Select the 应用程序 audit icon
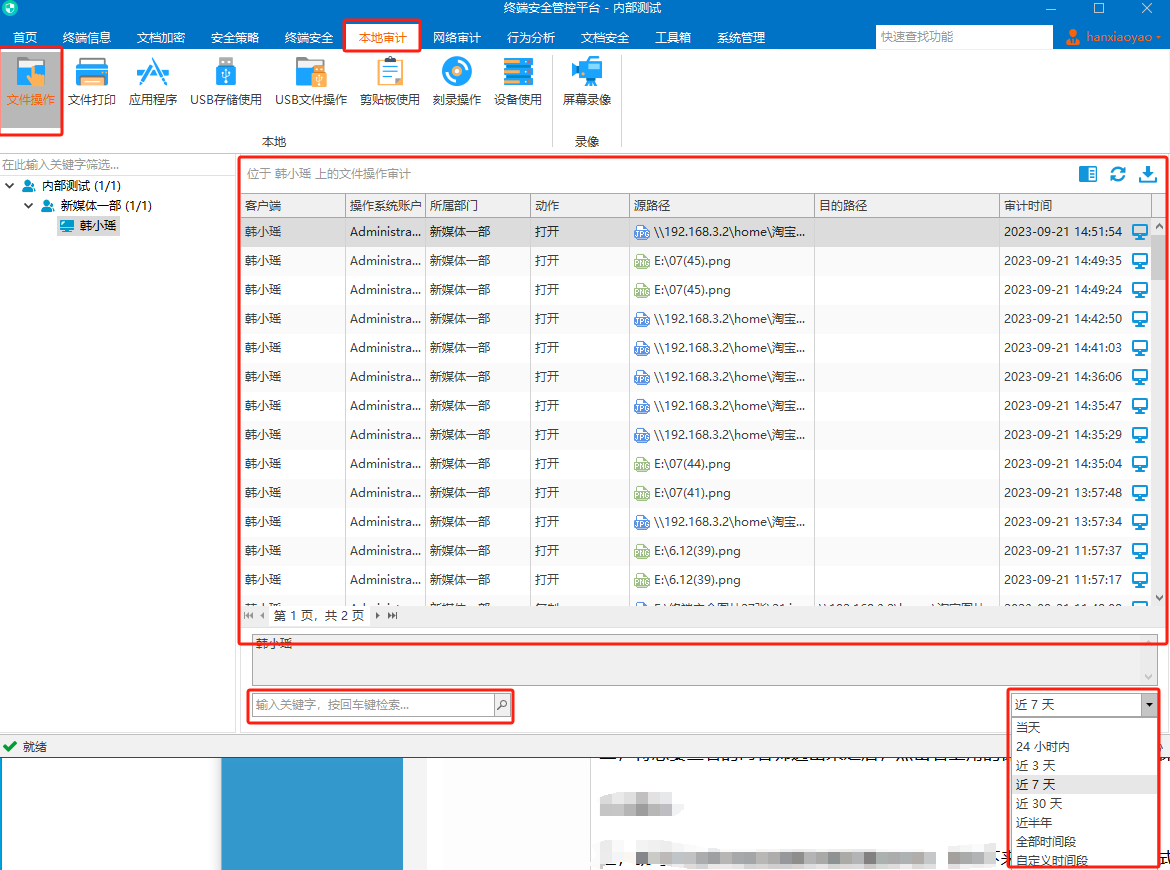 tap(153, 82)
